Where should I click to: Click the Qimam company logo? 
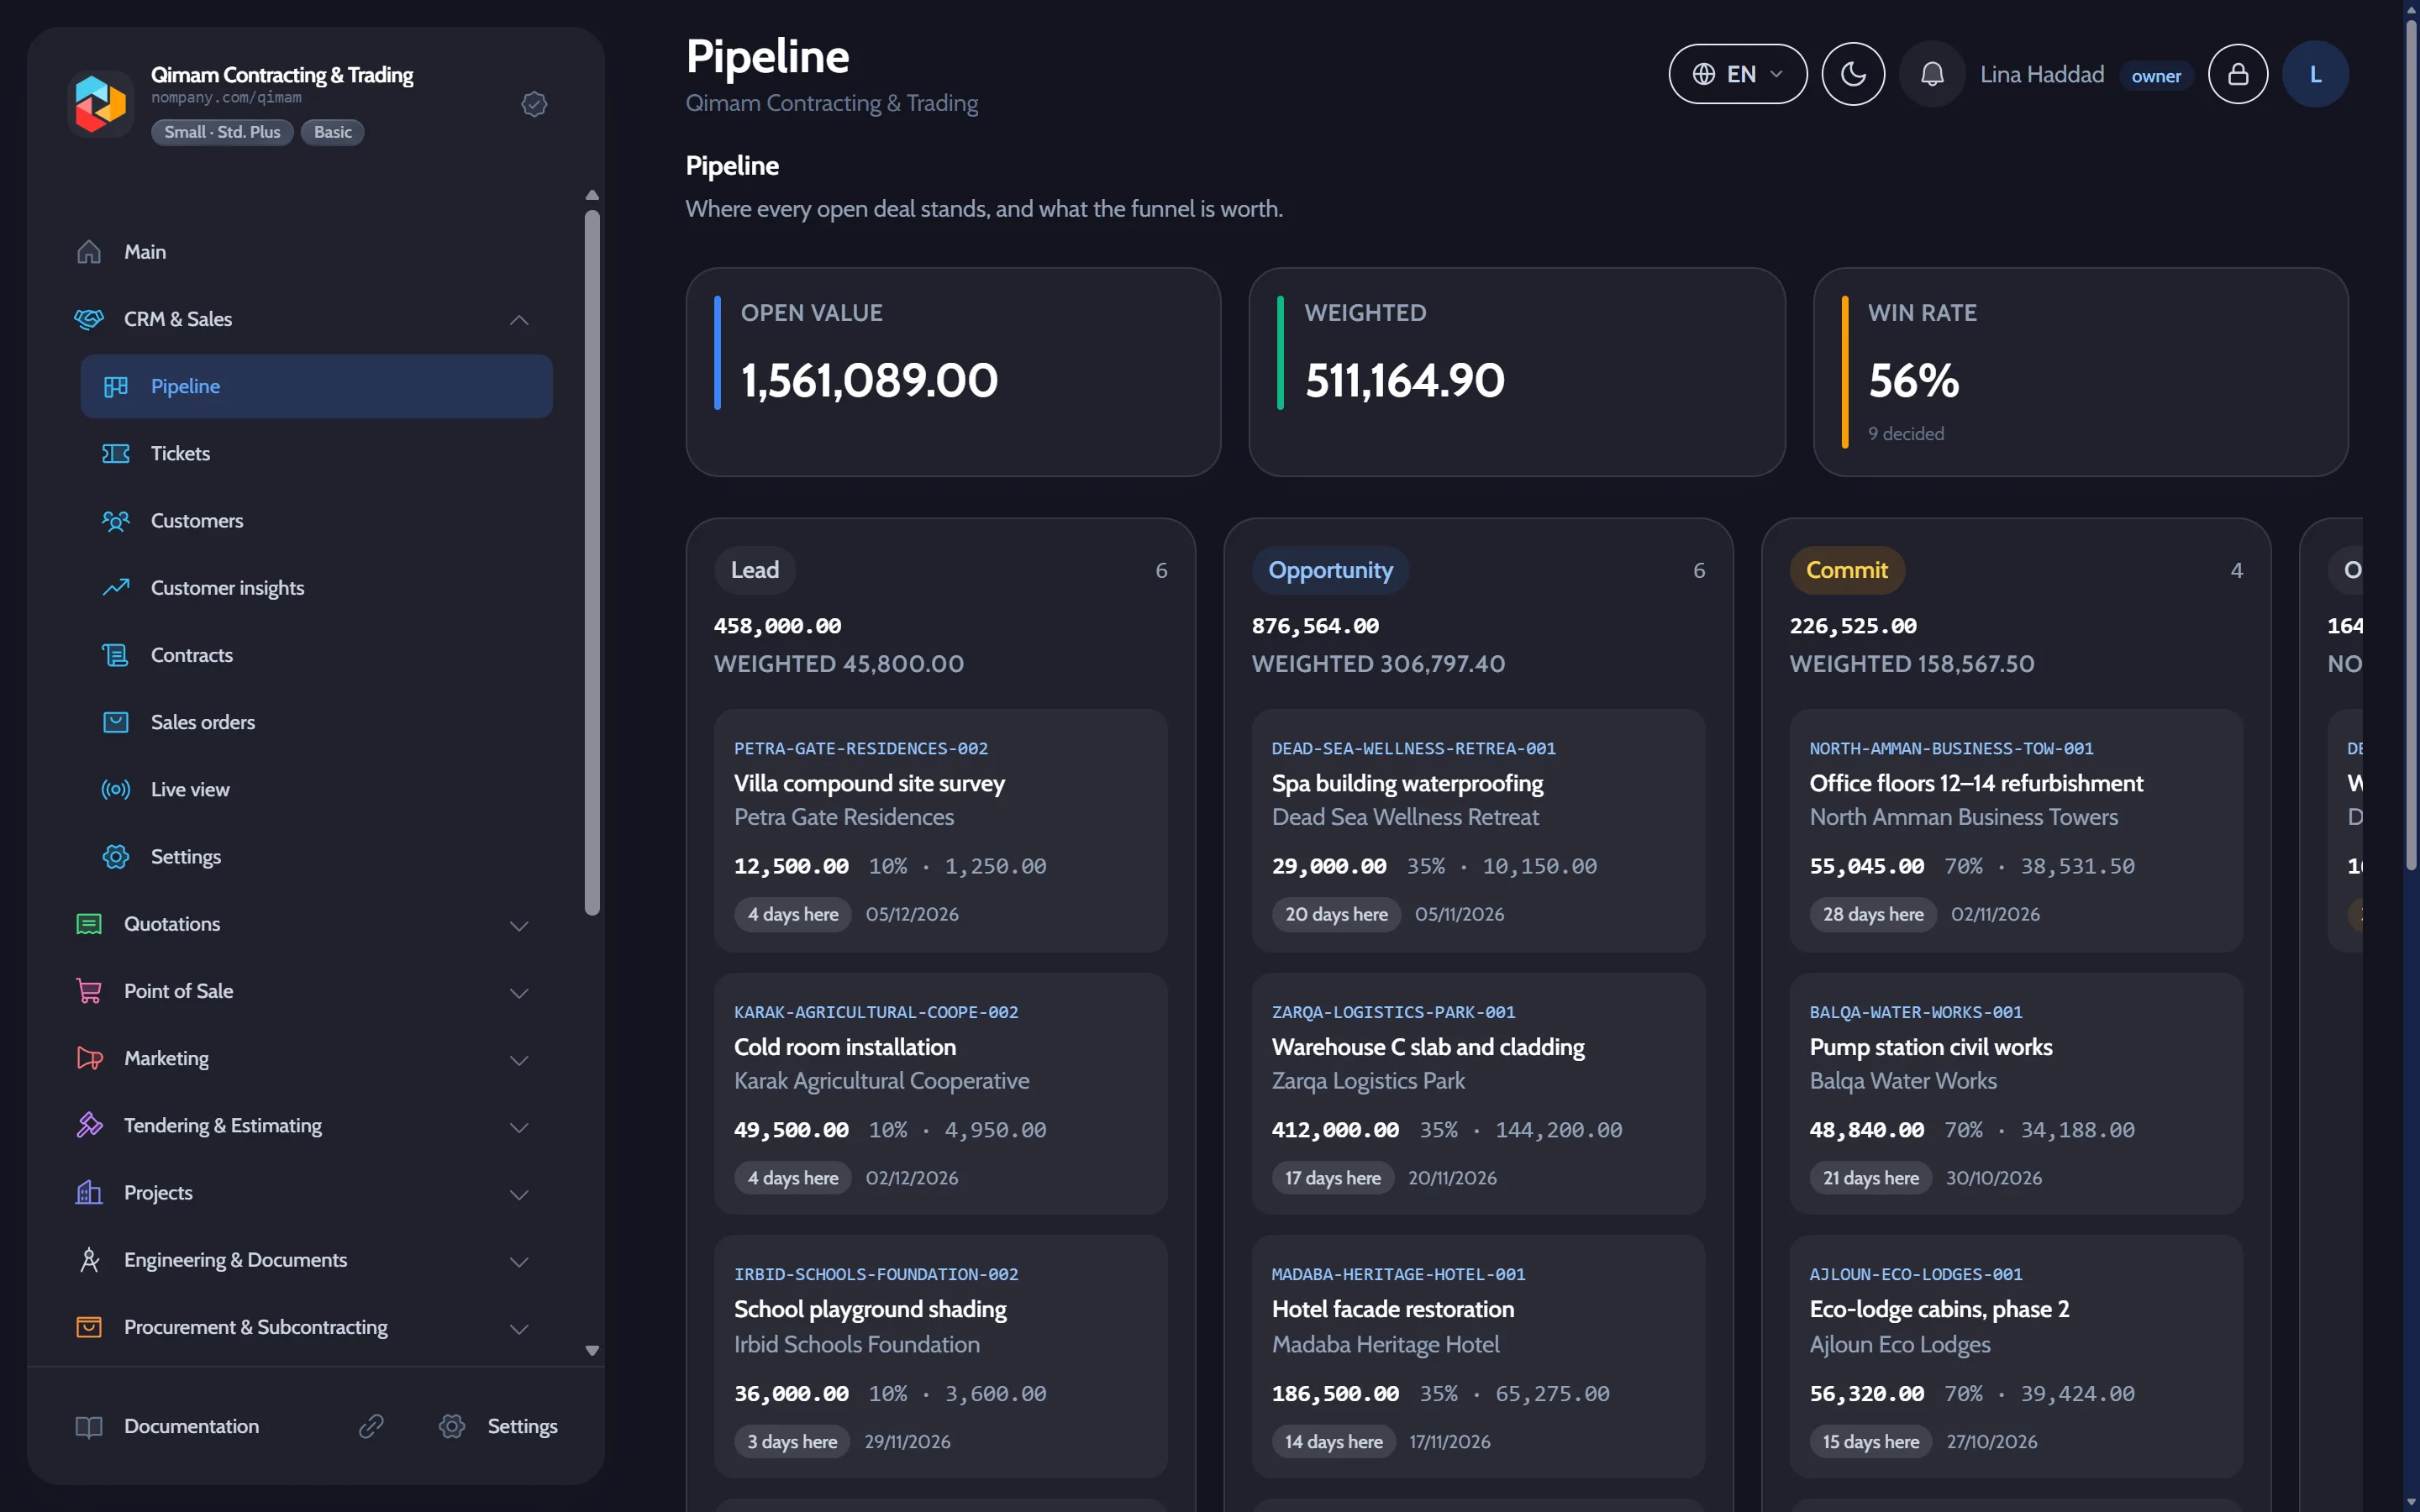(x=100, y=104)
